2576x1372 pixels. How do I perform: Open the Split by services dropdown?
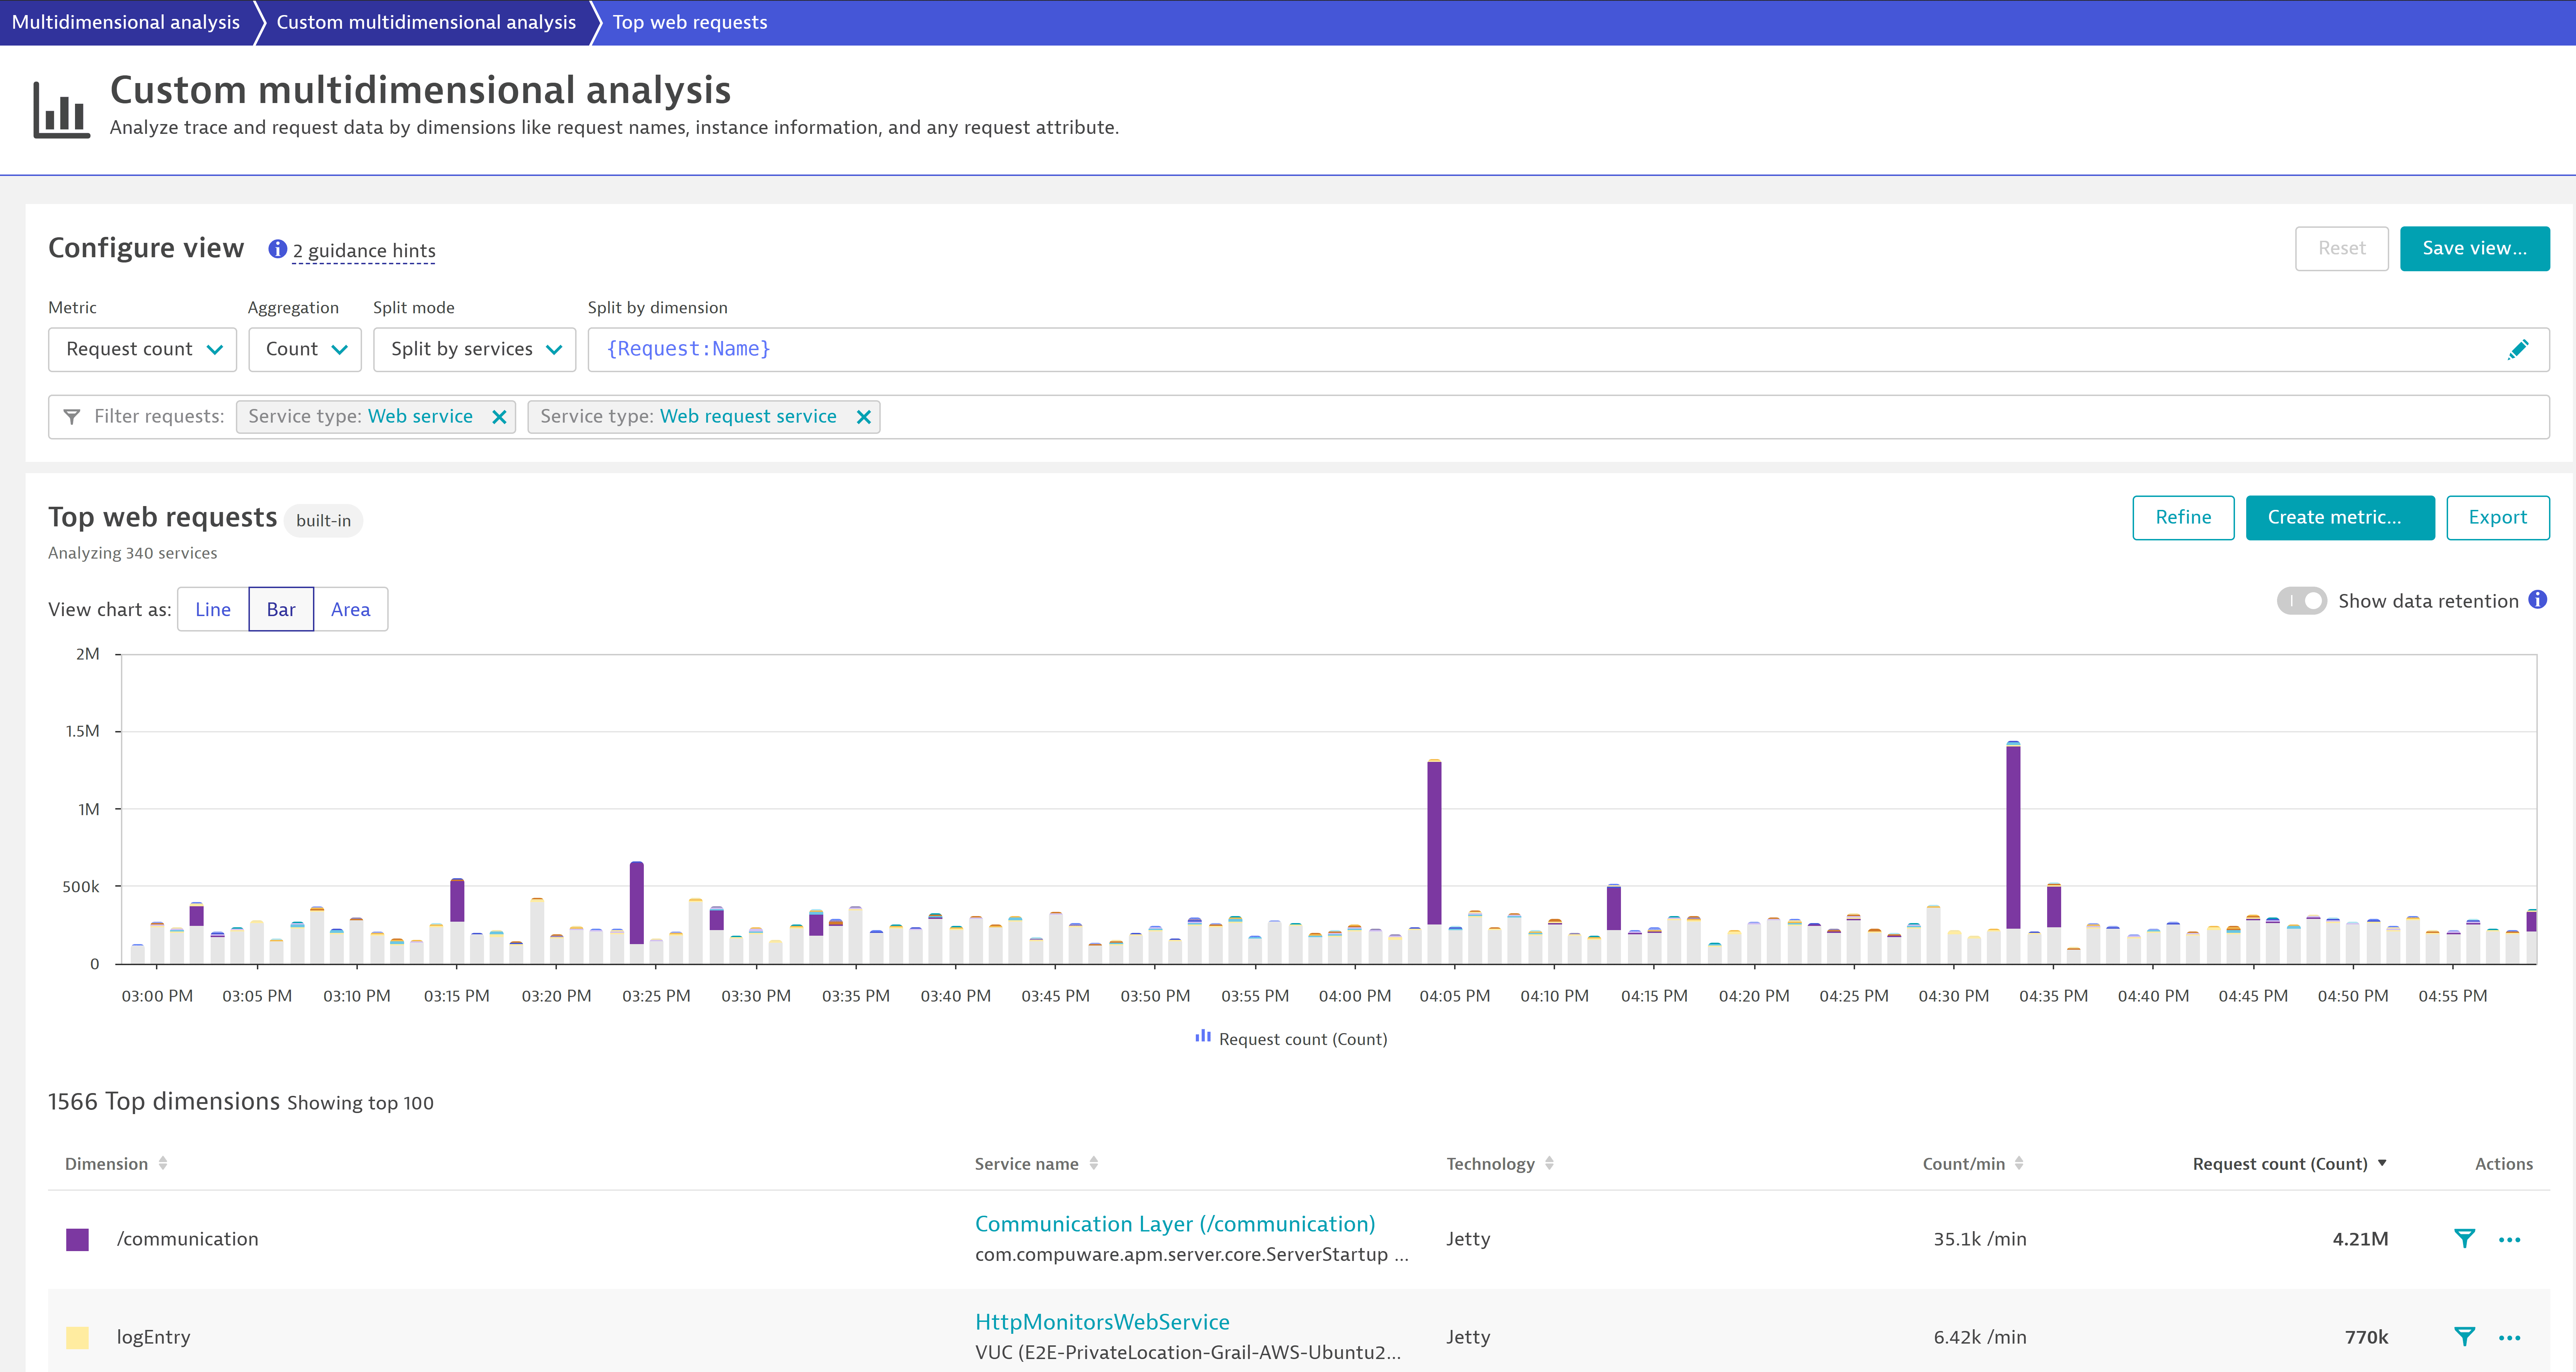click(x=475, y=350)
